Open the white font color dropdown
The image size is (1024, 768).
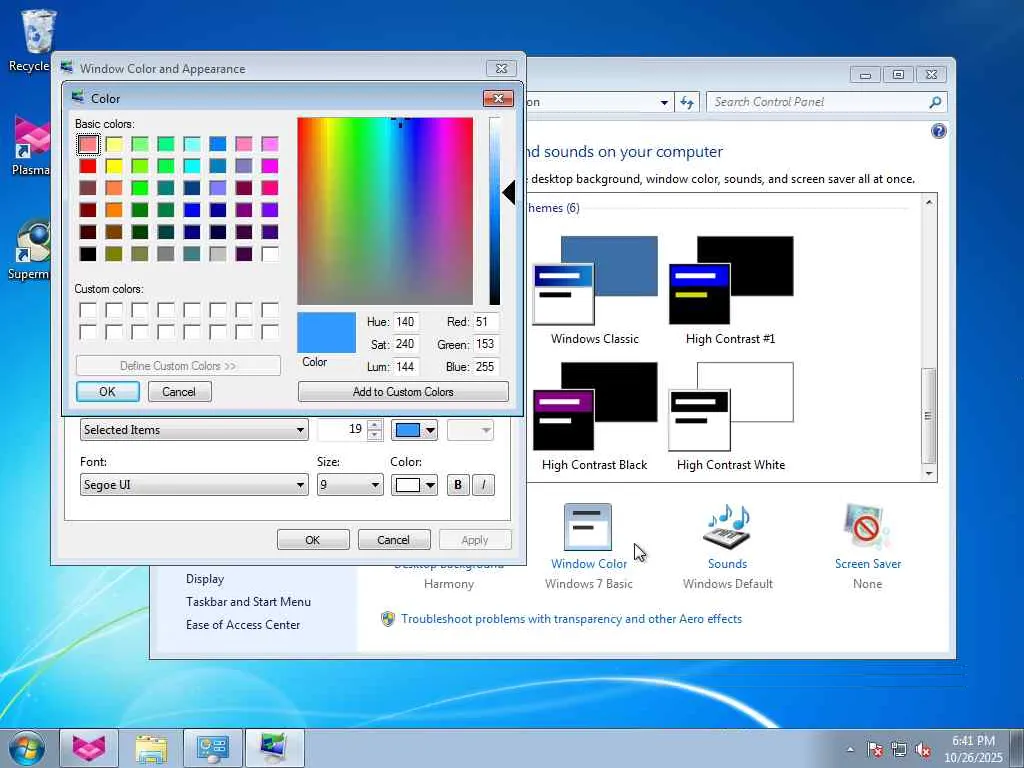[x=415, y=485]
